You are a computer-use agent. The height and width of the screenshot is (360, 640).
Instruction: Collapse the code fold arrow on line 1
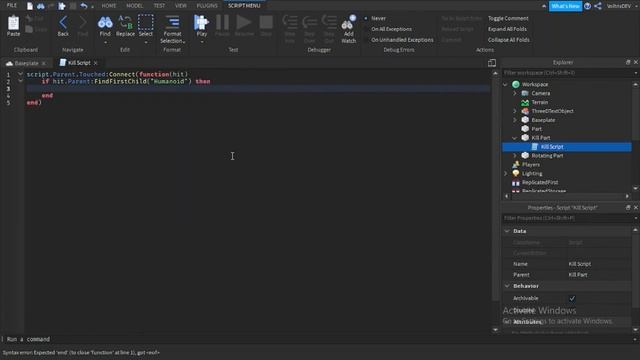(20, 74)
